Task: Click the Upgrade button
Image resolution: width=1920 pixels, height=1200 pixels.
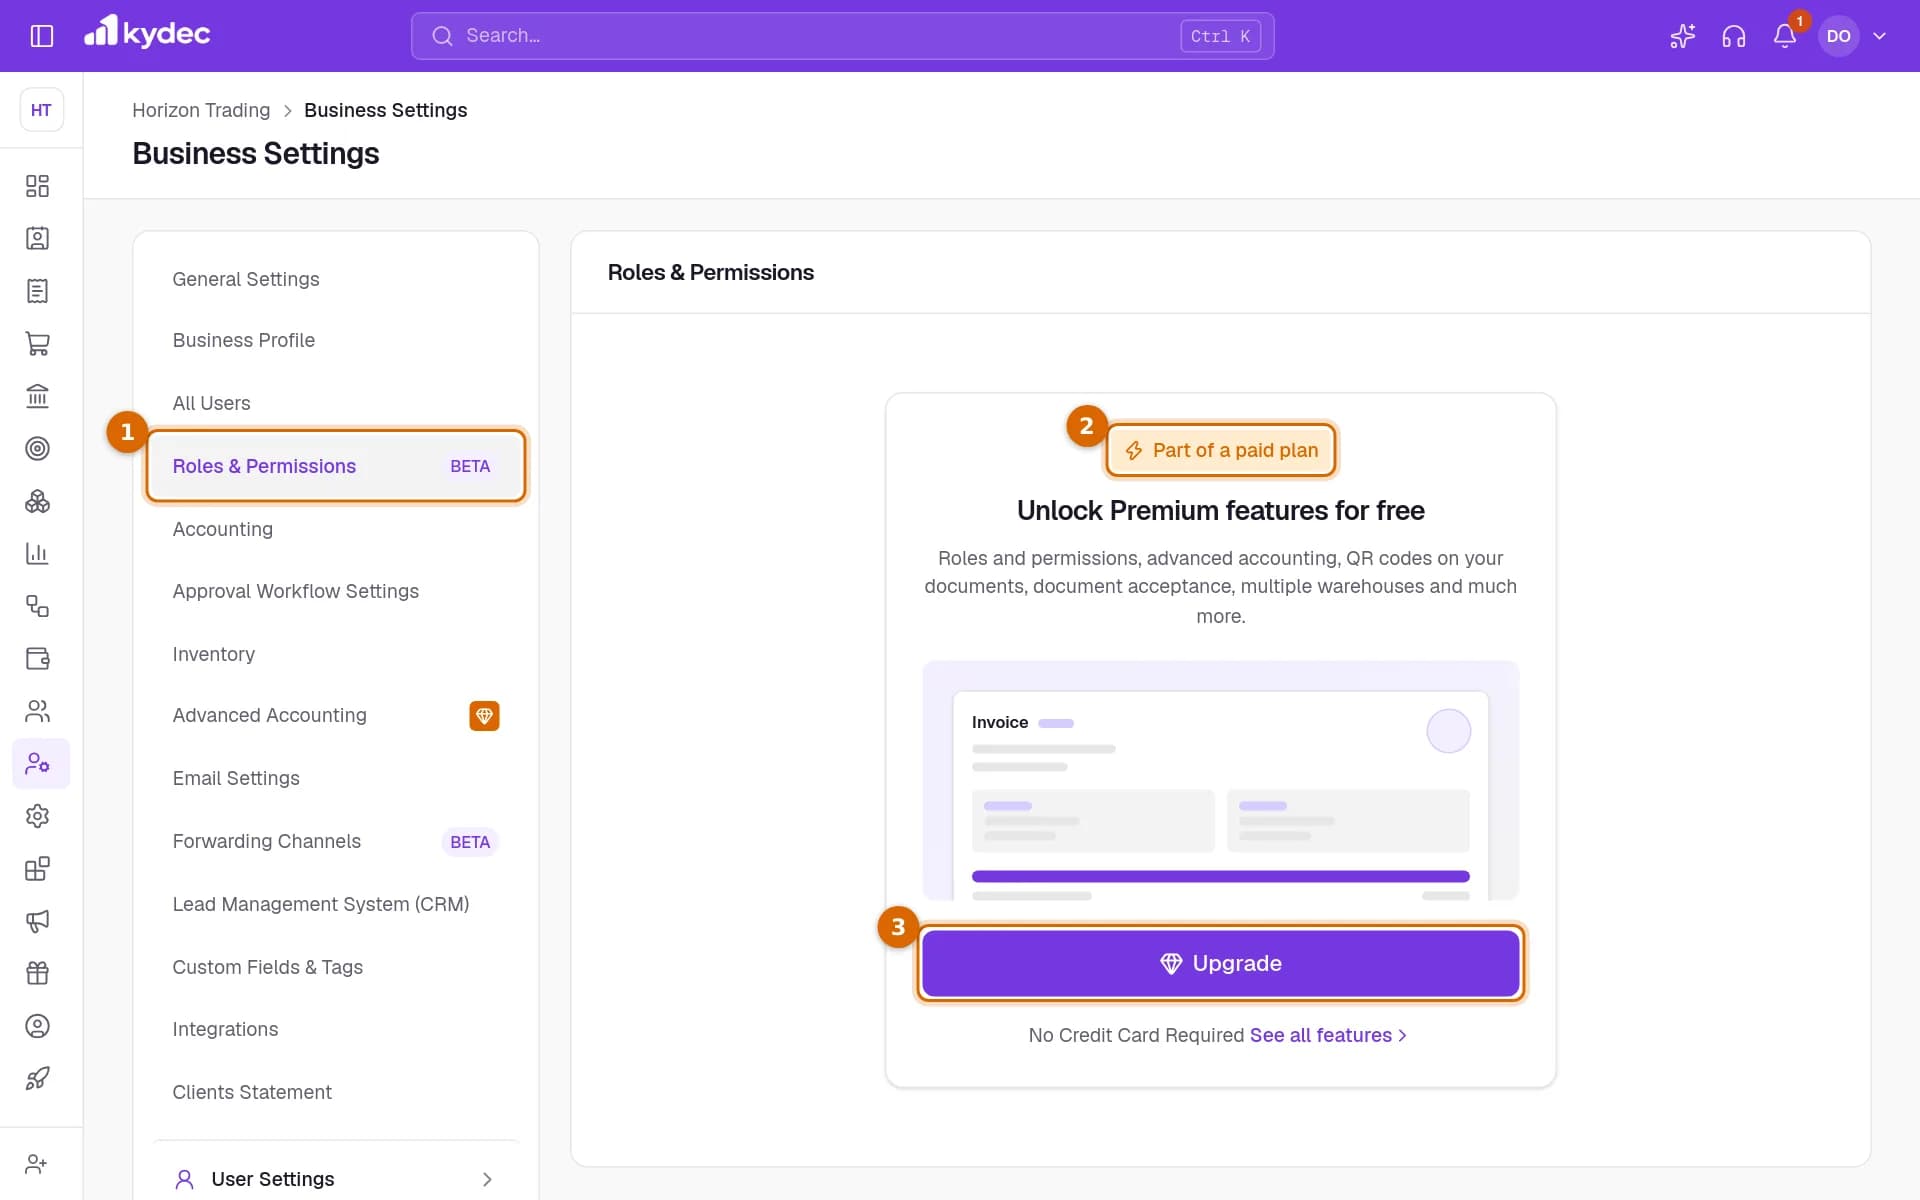Action: (1220, 963)
